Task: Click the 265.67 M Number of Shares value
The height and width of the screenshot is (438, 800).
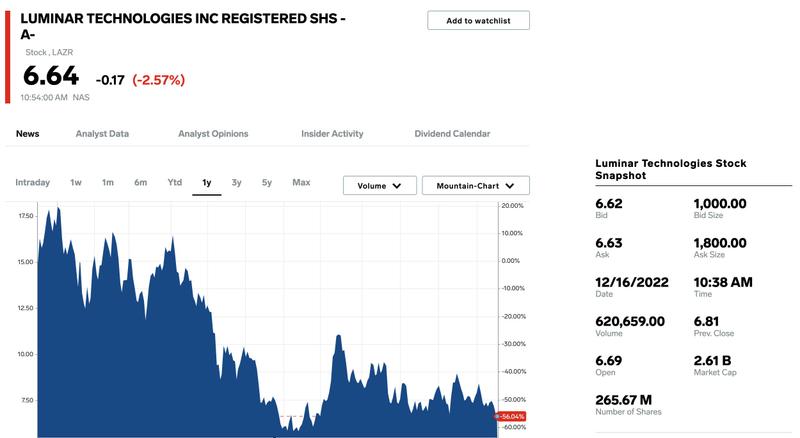Action: click(x=623, y=400)
